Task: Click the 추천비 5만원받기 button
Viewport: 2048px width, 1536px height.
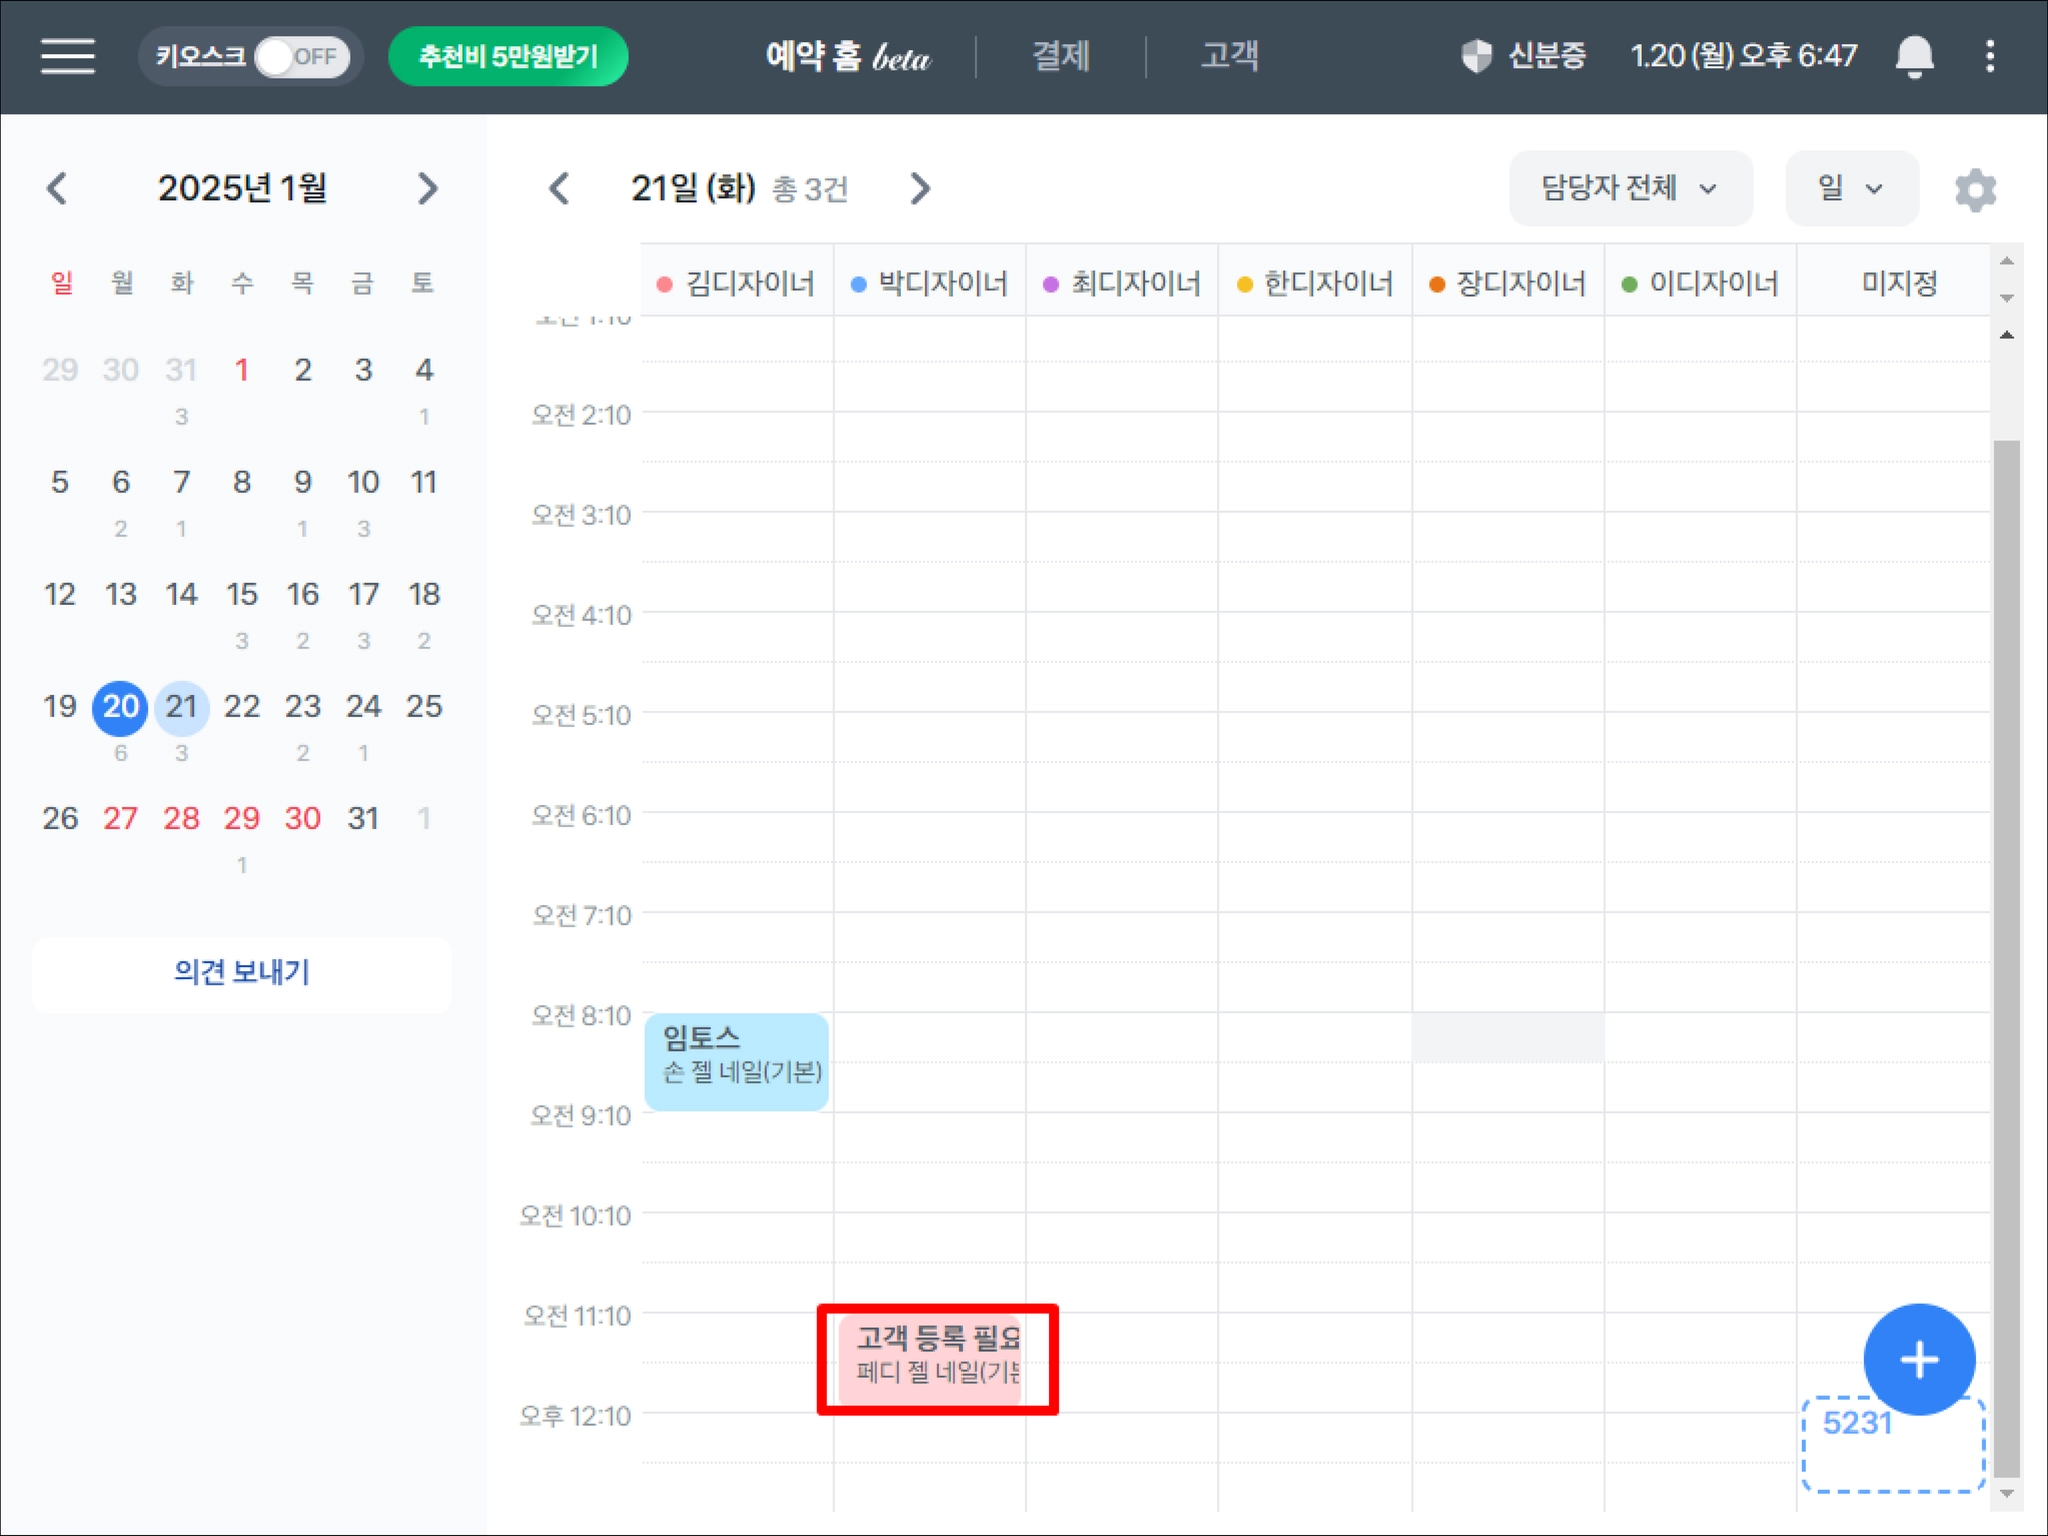Action: click(508, 56)
